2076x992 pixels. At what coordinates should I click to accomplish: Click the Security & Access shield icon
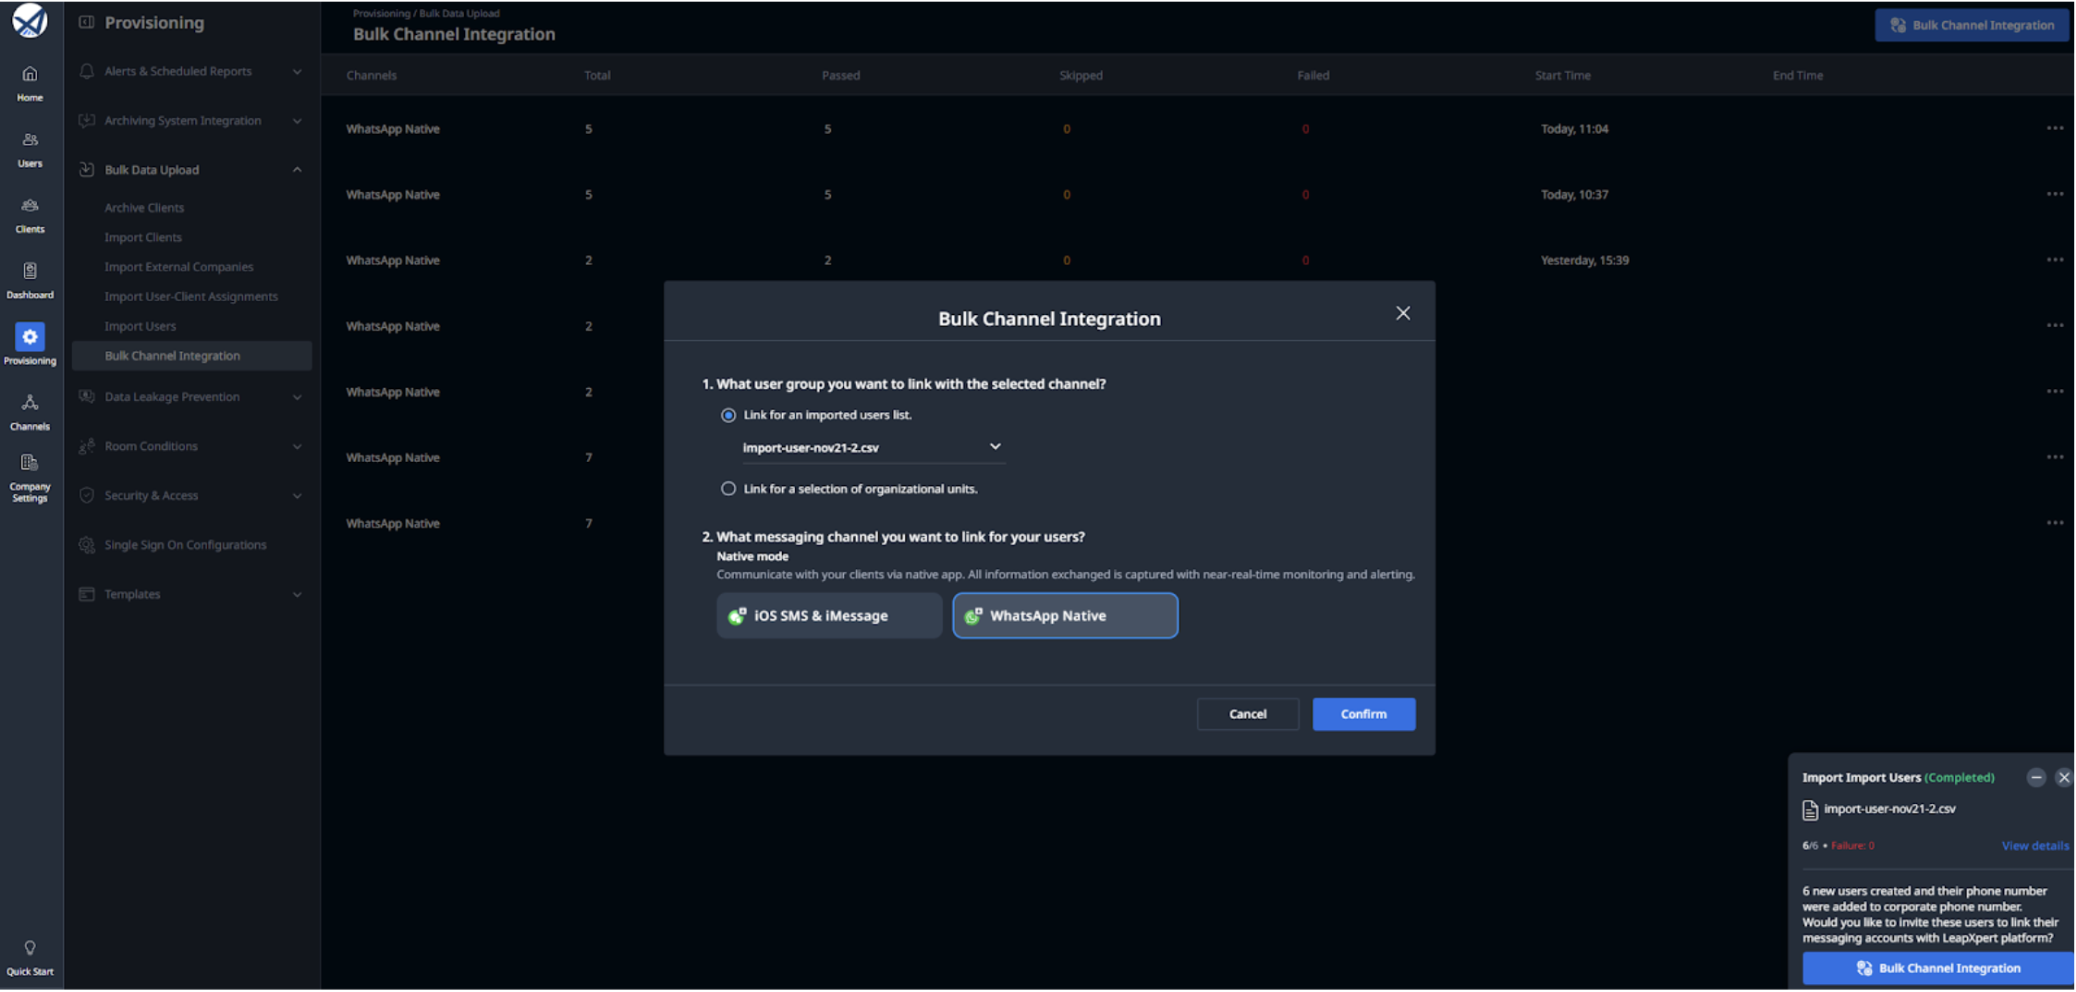click(87, 495)
